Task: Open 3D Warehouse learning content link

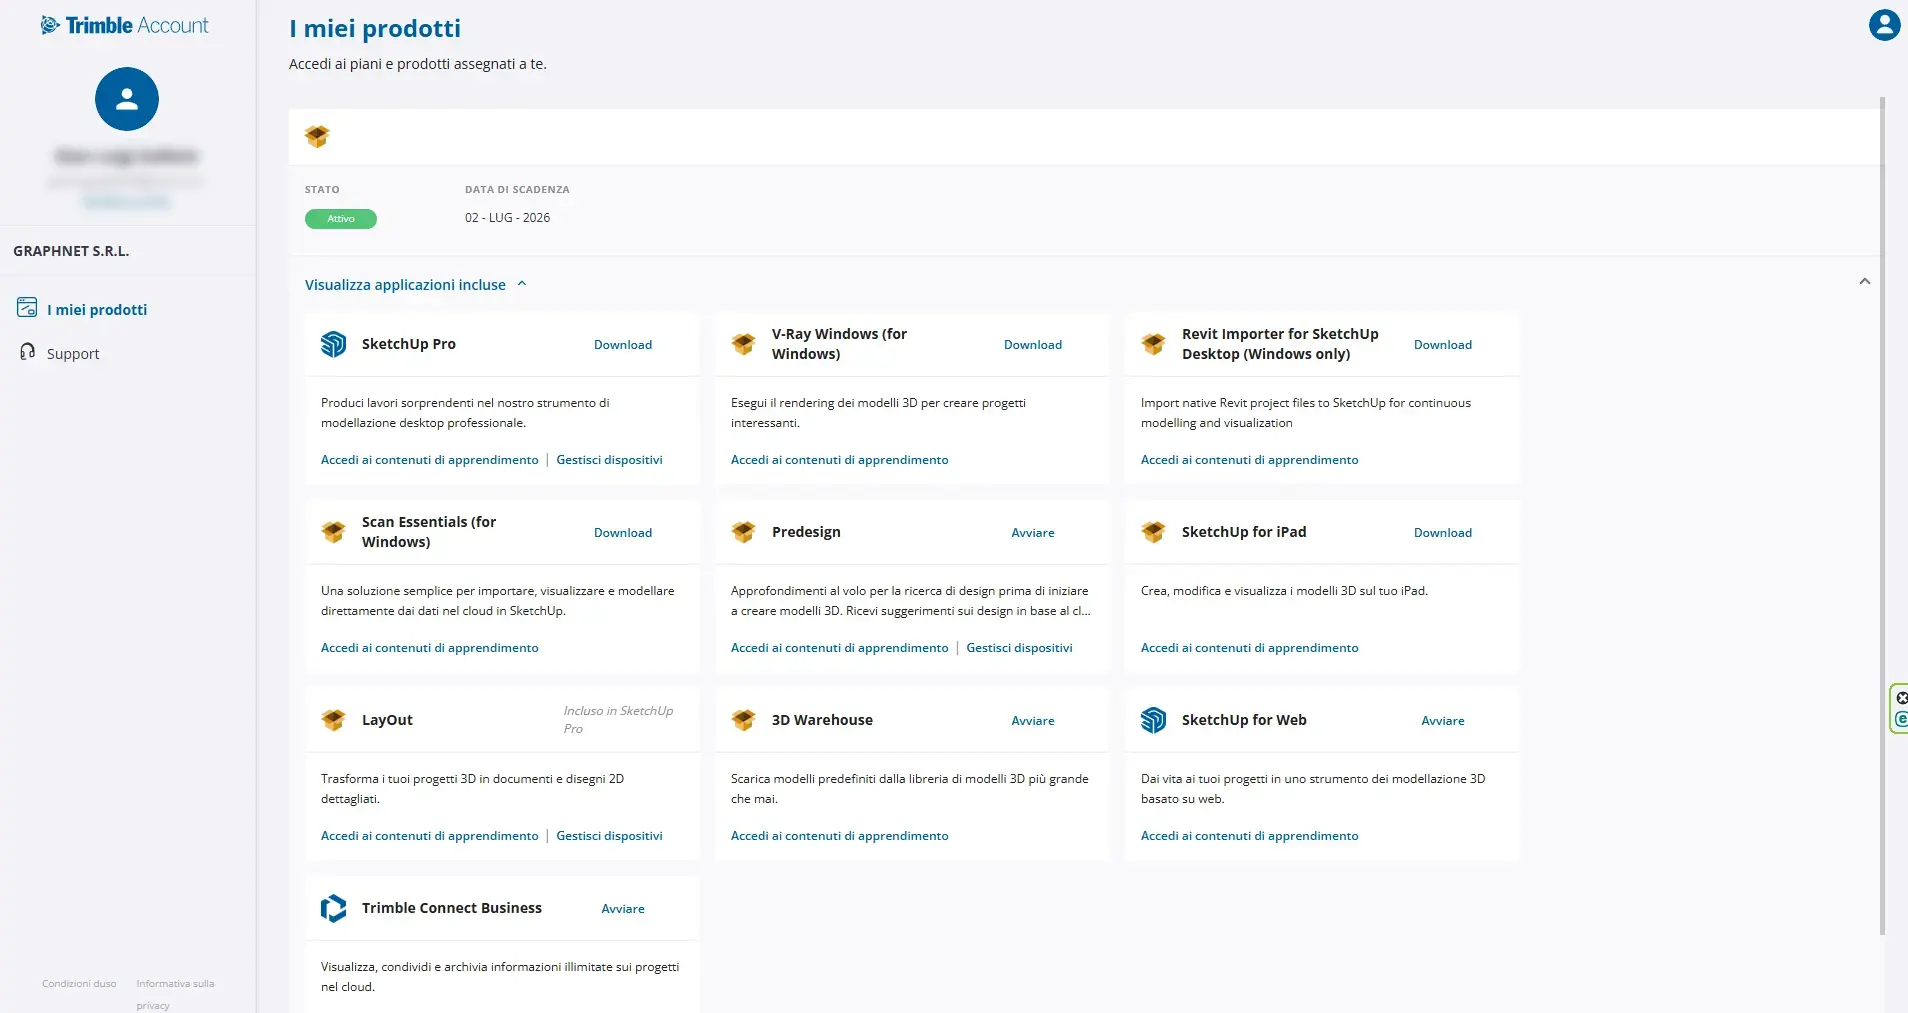Action: coord(840,836)
